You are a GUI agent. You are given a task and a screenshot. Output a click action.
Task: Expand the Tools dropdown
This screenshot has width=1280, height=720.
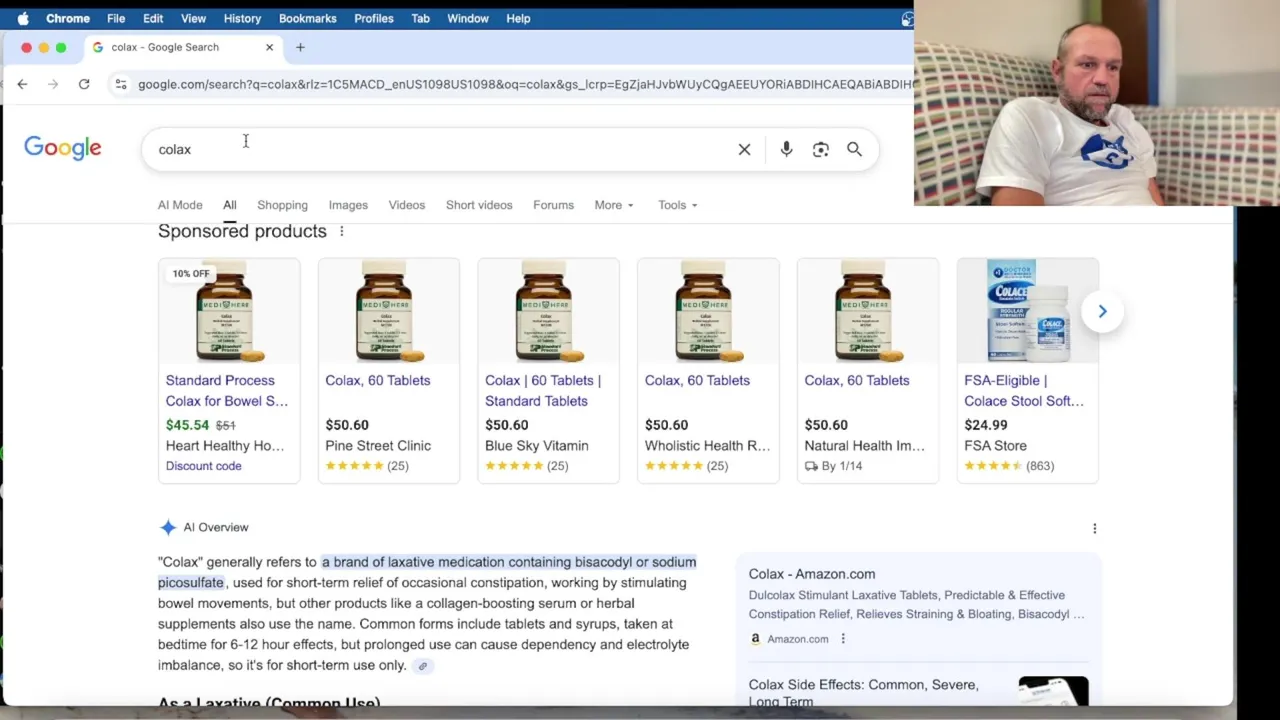(678, 205)
